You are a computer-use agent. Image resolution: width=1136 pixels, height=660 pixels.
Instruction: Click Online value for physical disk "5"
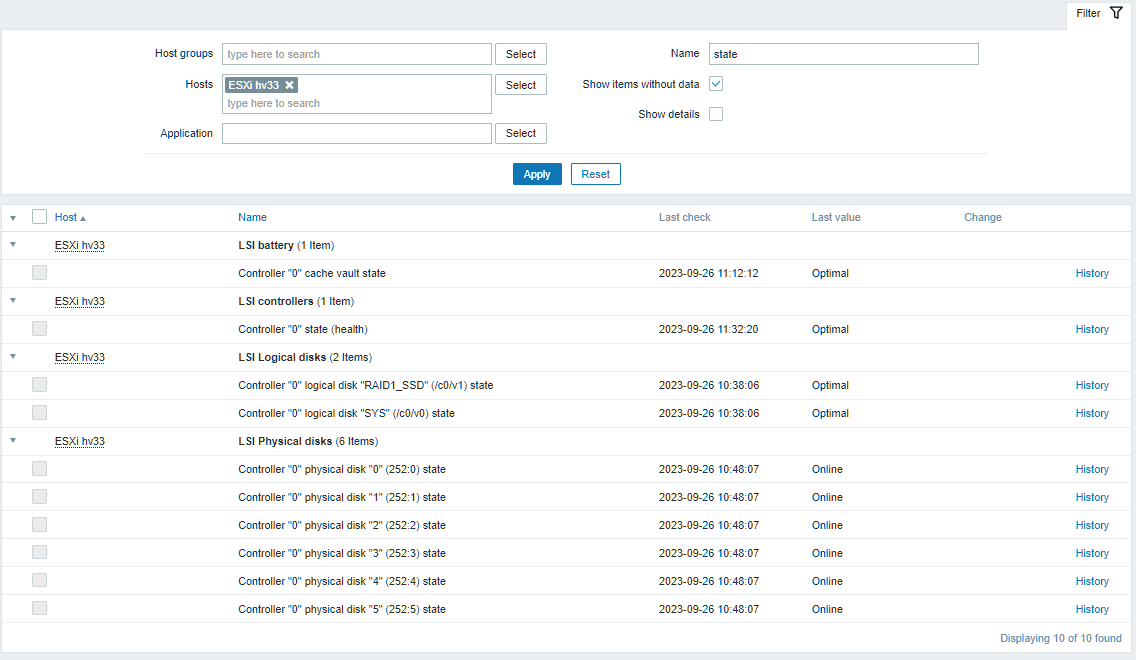(827, 609)
